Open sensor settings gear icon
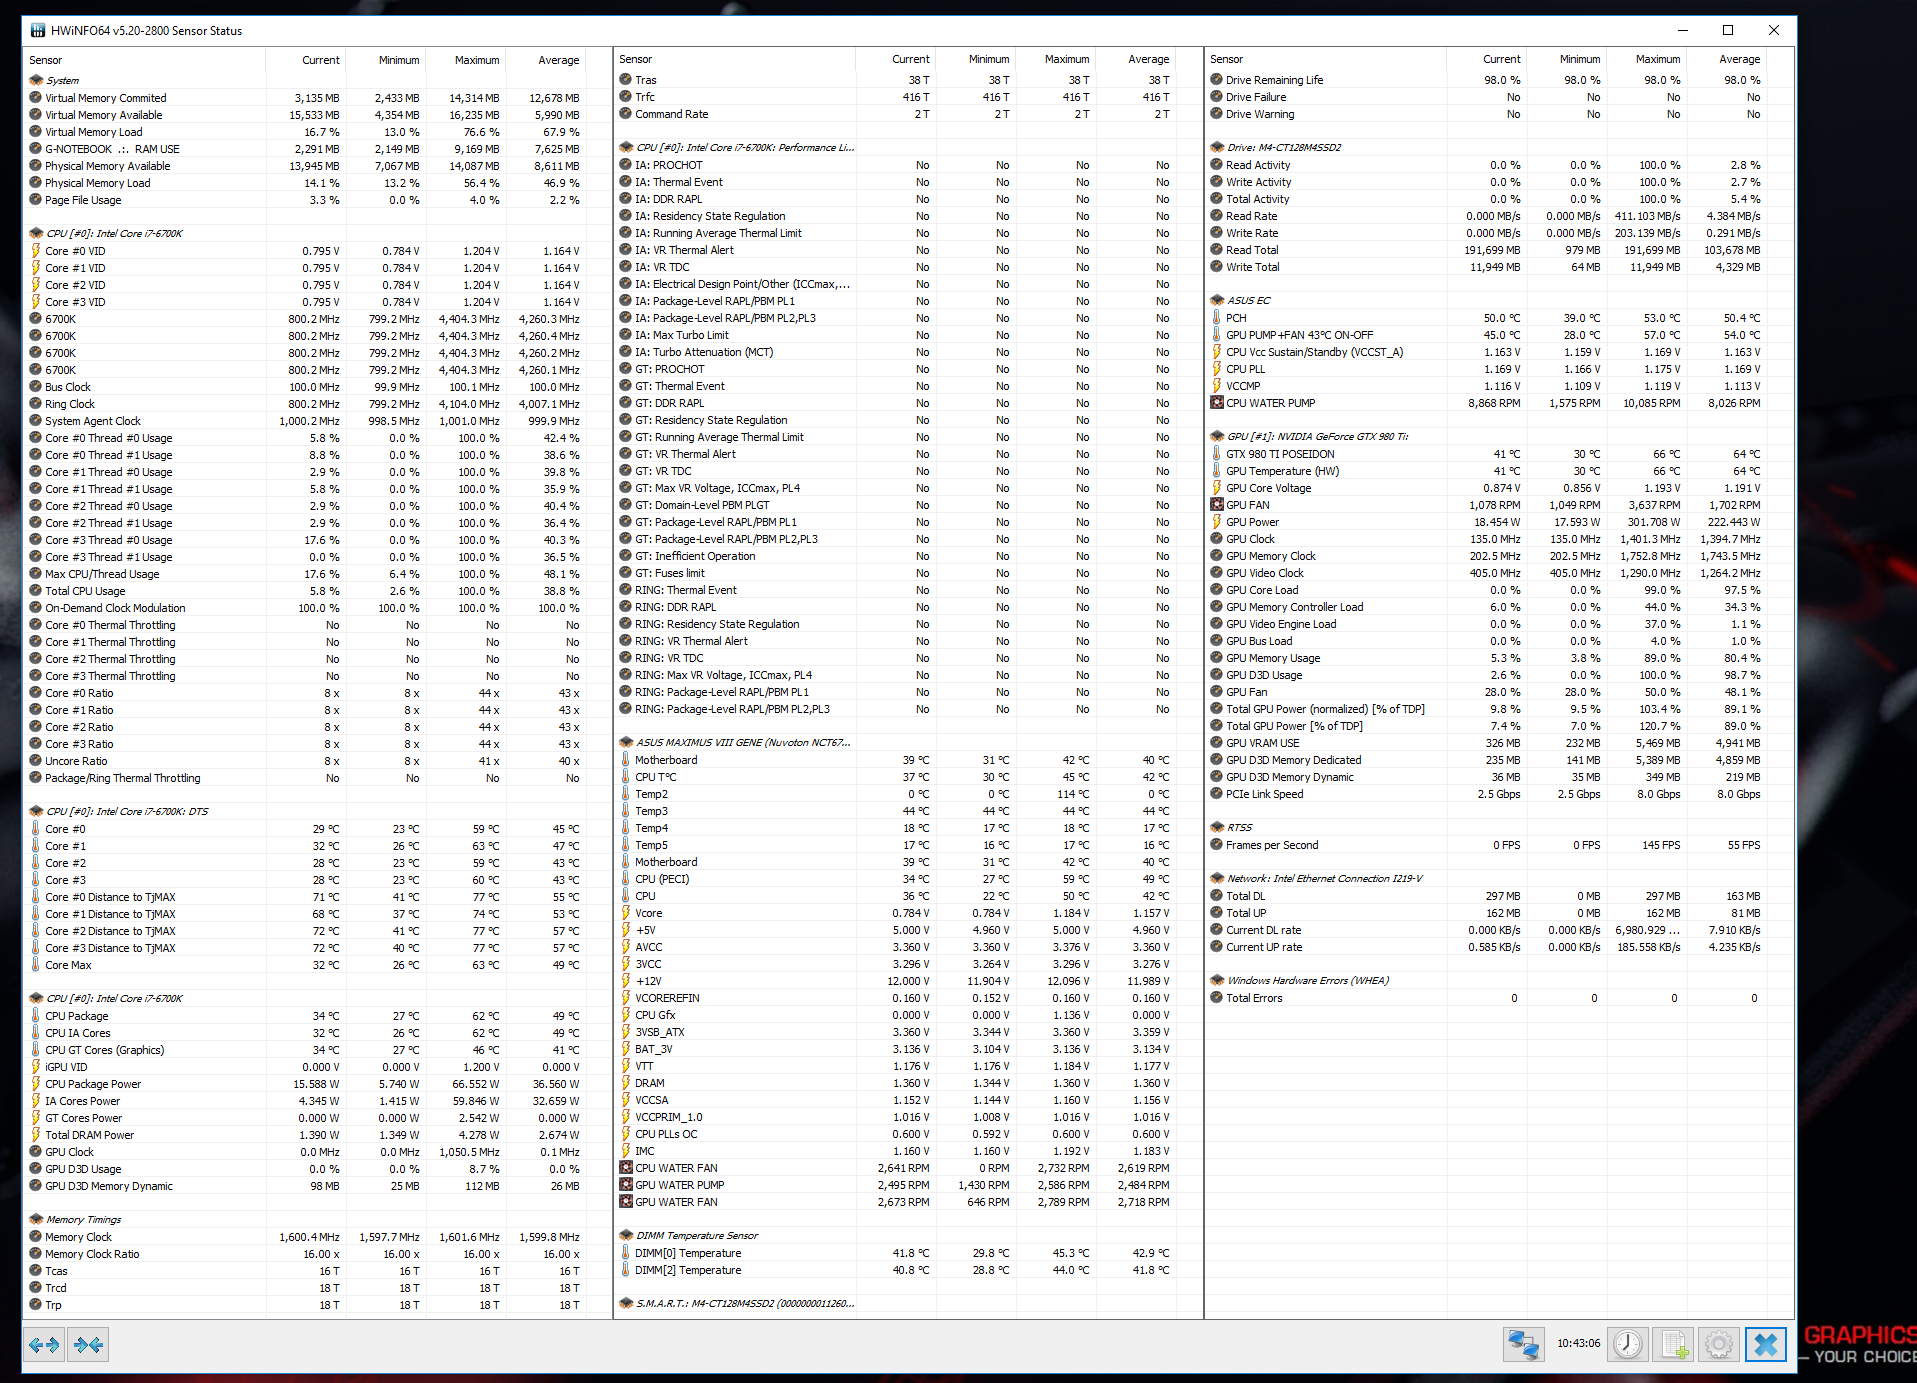 point(1719,1344)
